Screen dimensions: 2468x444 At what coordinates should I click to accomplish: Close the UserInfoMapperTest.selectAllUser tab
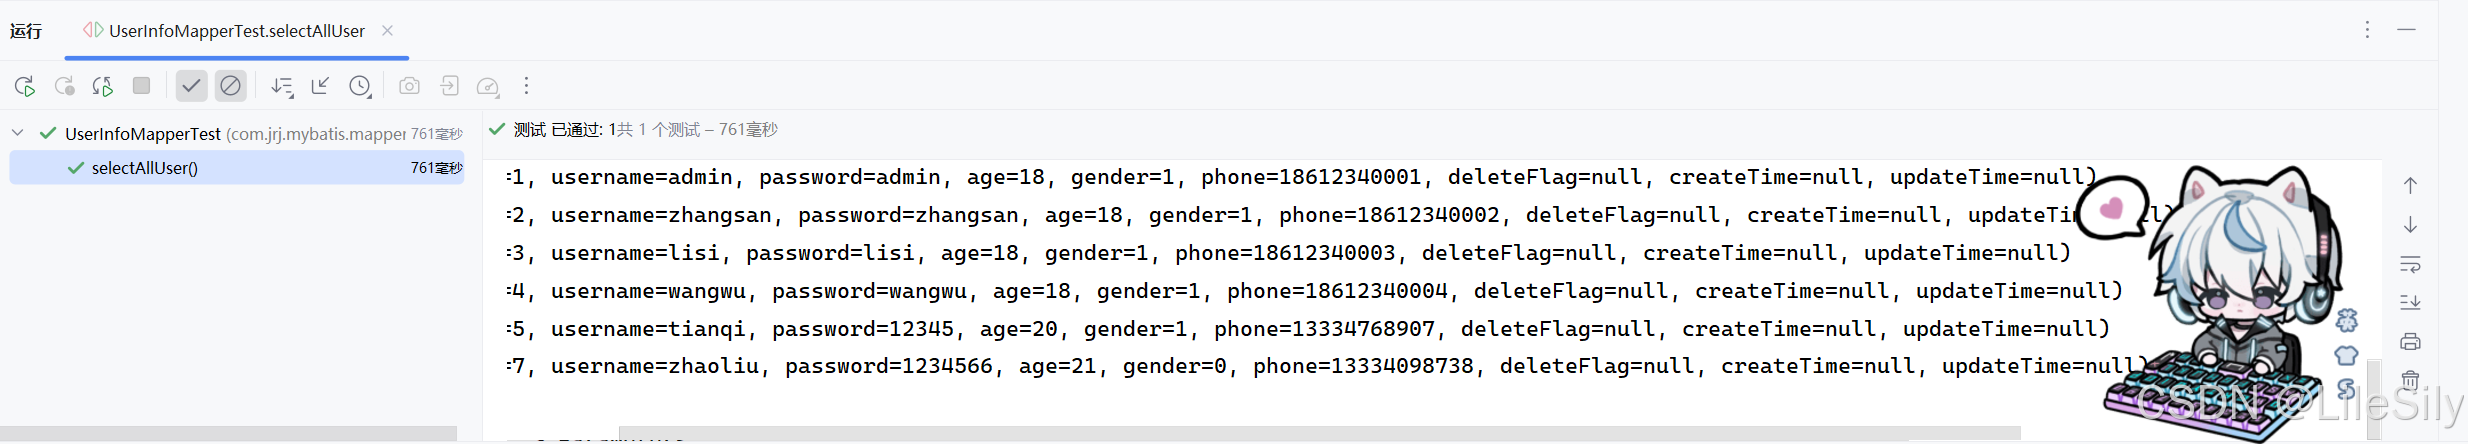click(387, 31)
